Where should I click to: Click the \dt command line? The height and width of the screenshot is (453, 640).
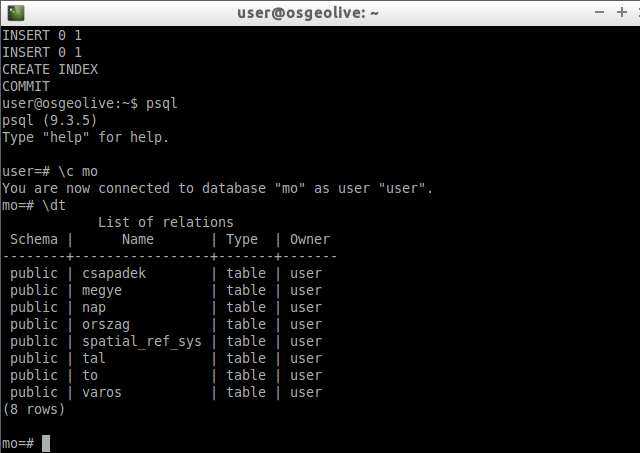pyautogui.click(x=34, y=205)
